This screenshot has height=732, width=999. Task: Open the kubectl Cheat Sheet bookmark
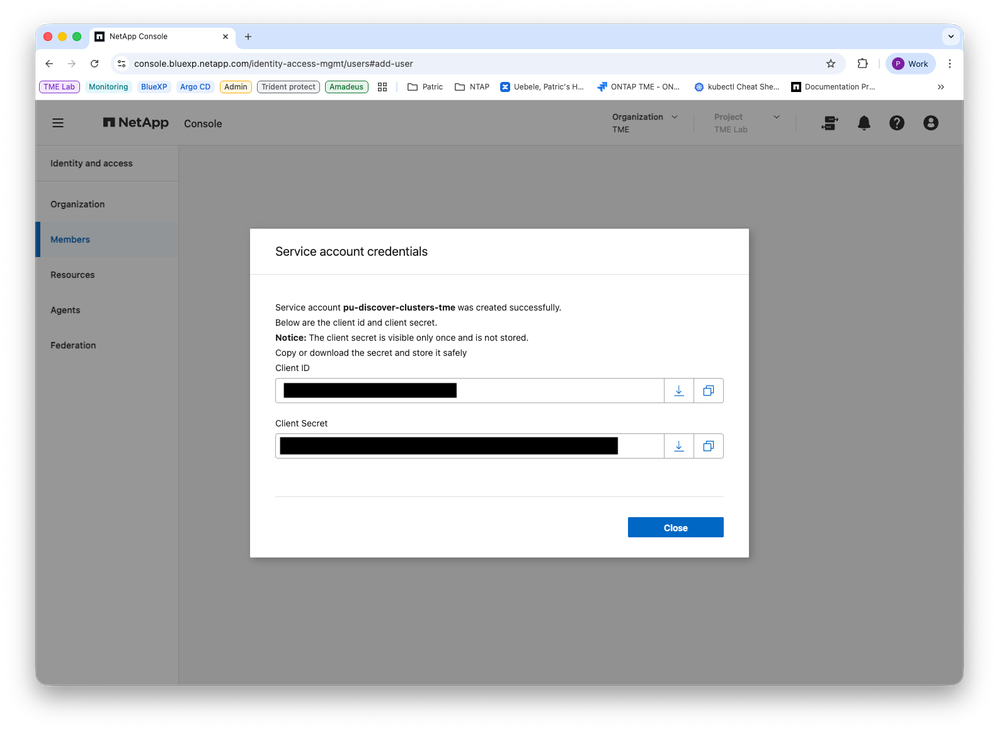tap(737, 87)
